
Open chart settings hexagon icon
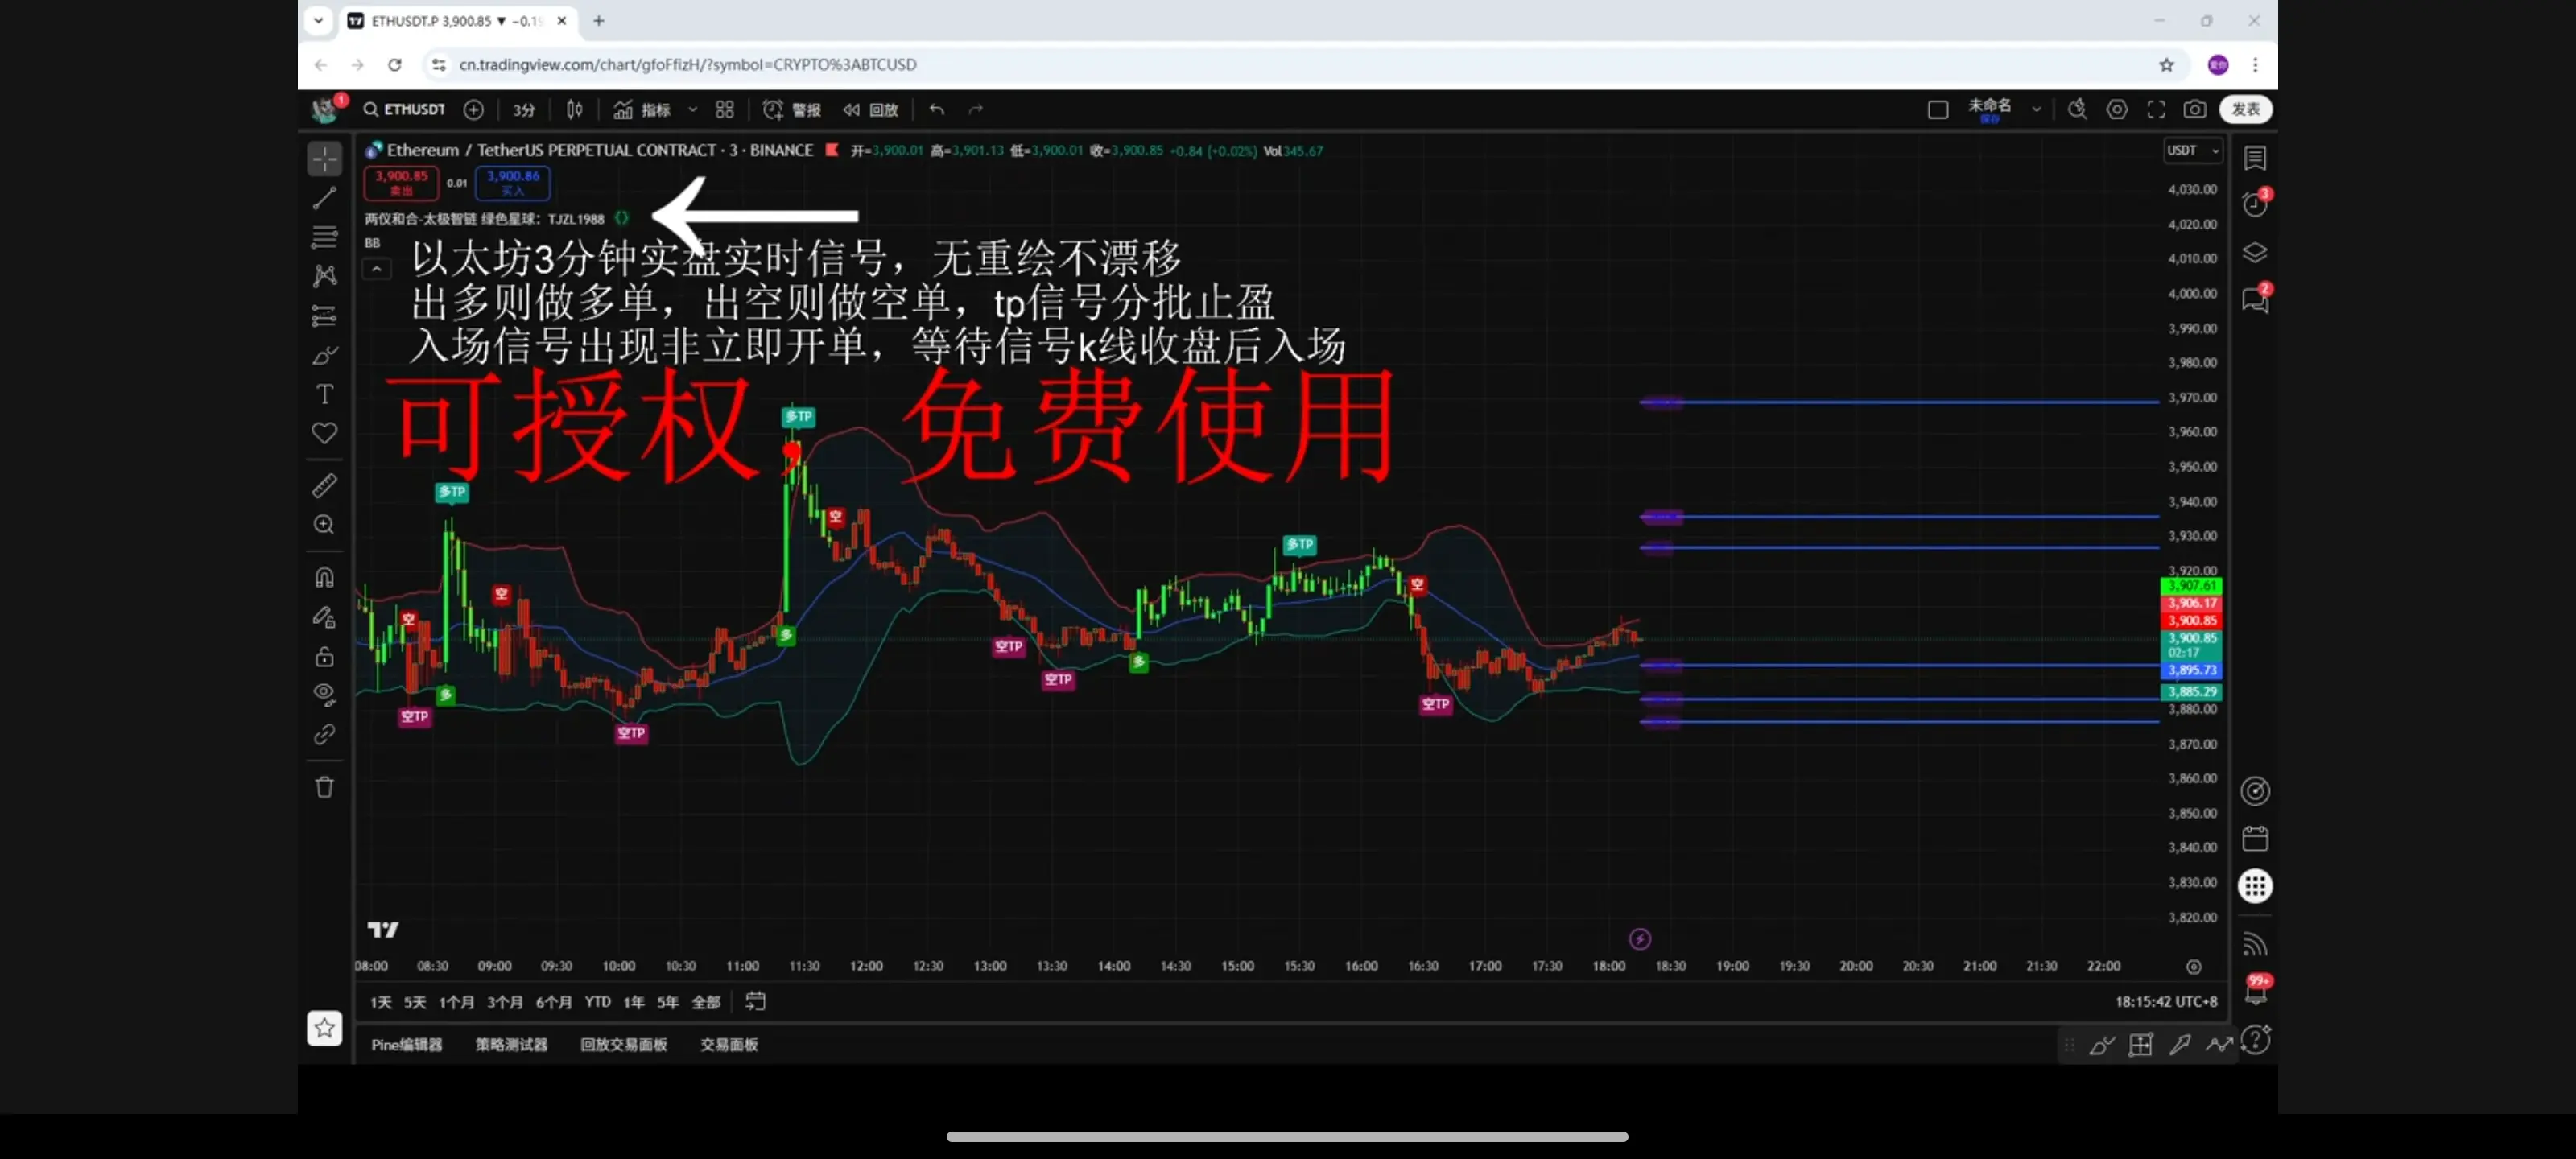2117,110
